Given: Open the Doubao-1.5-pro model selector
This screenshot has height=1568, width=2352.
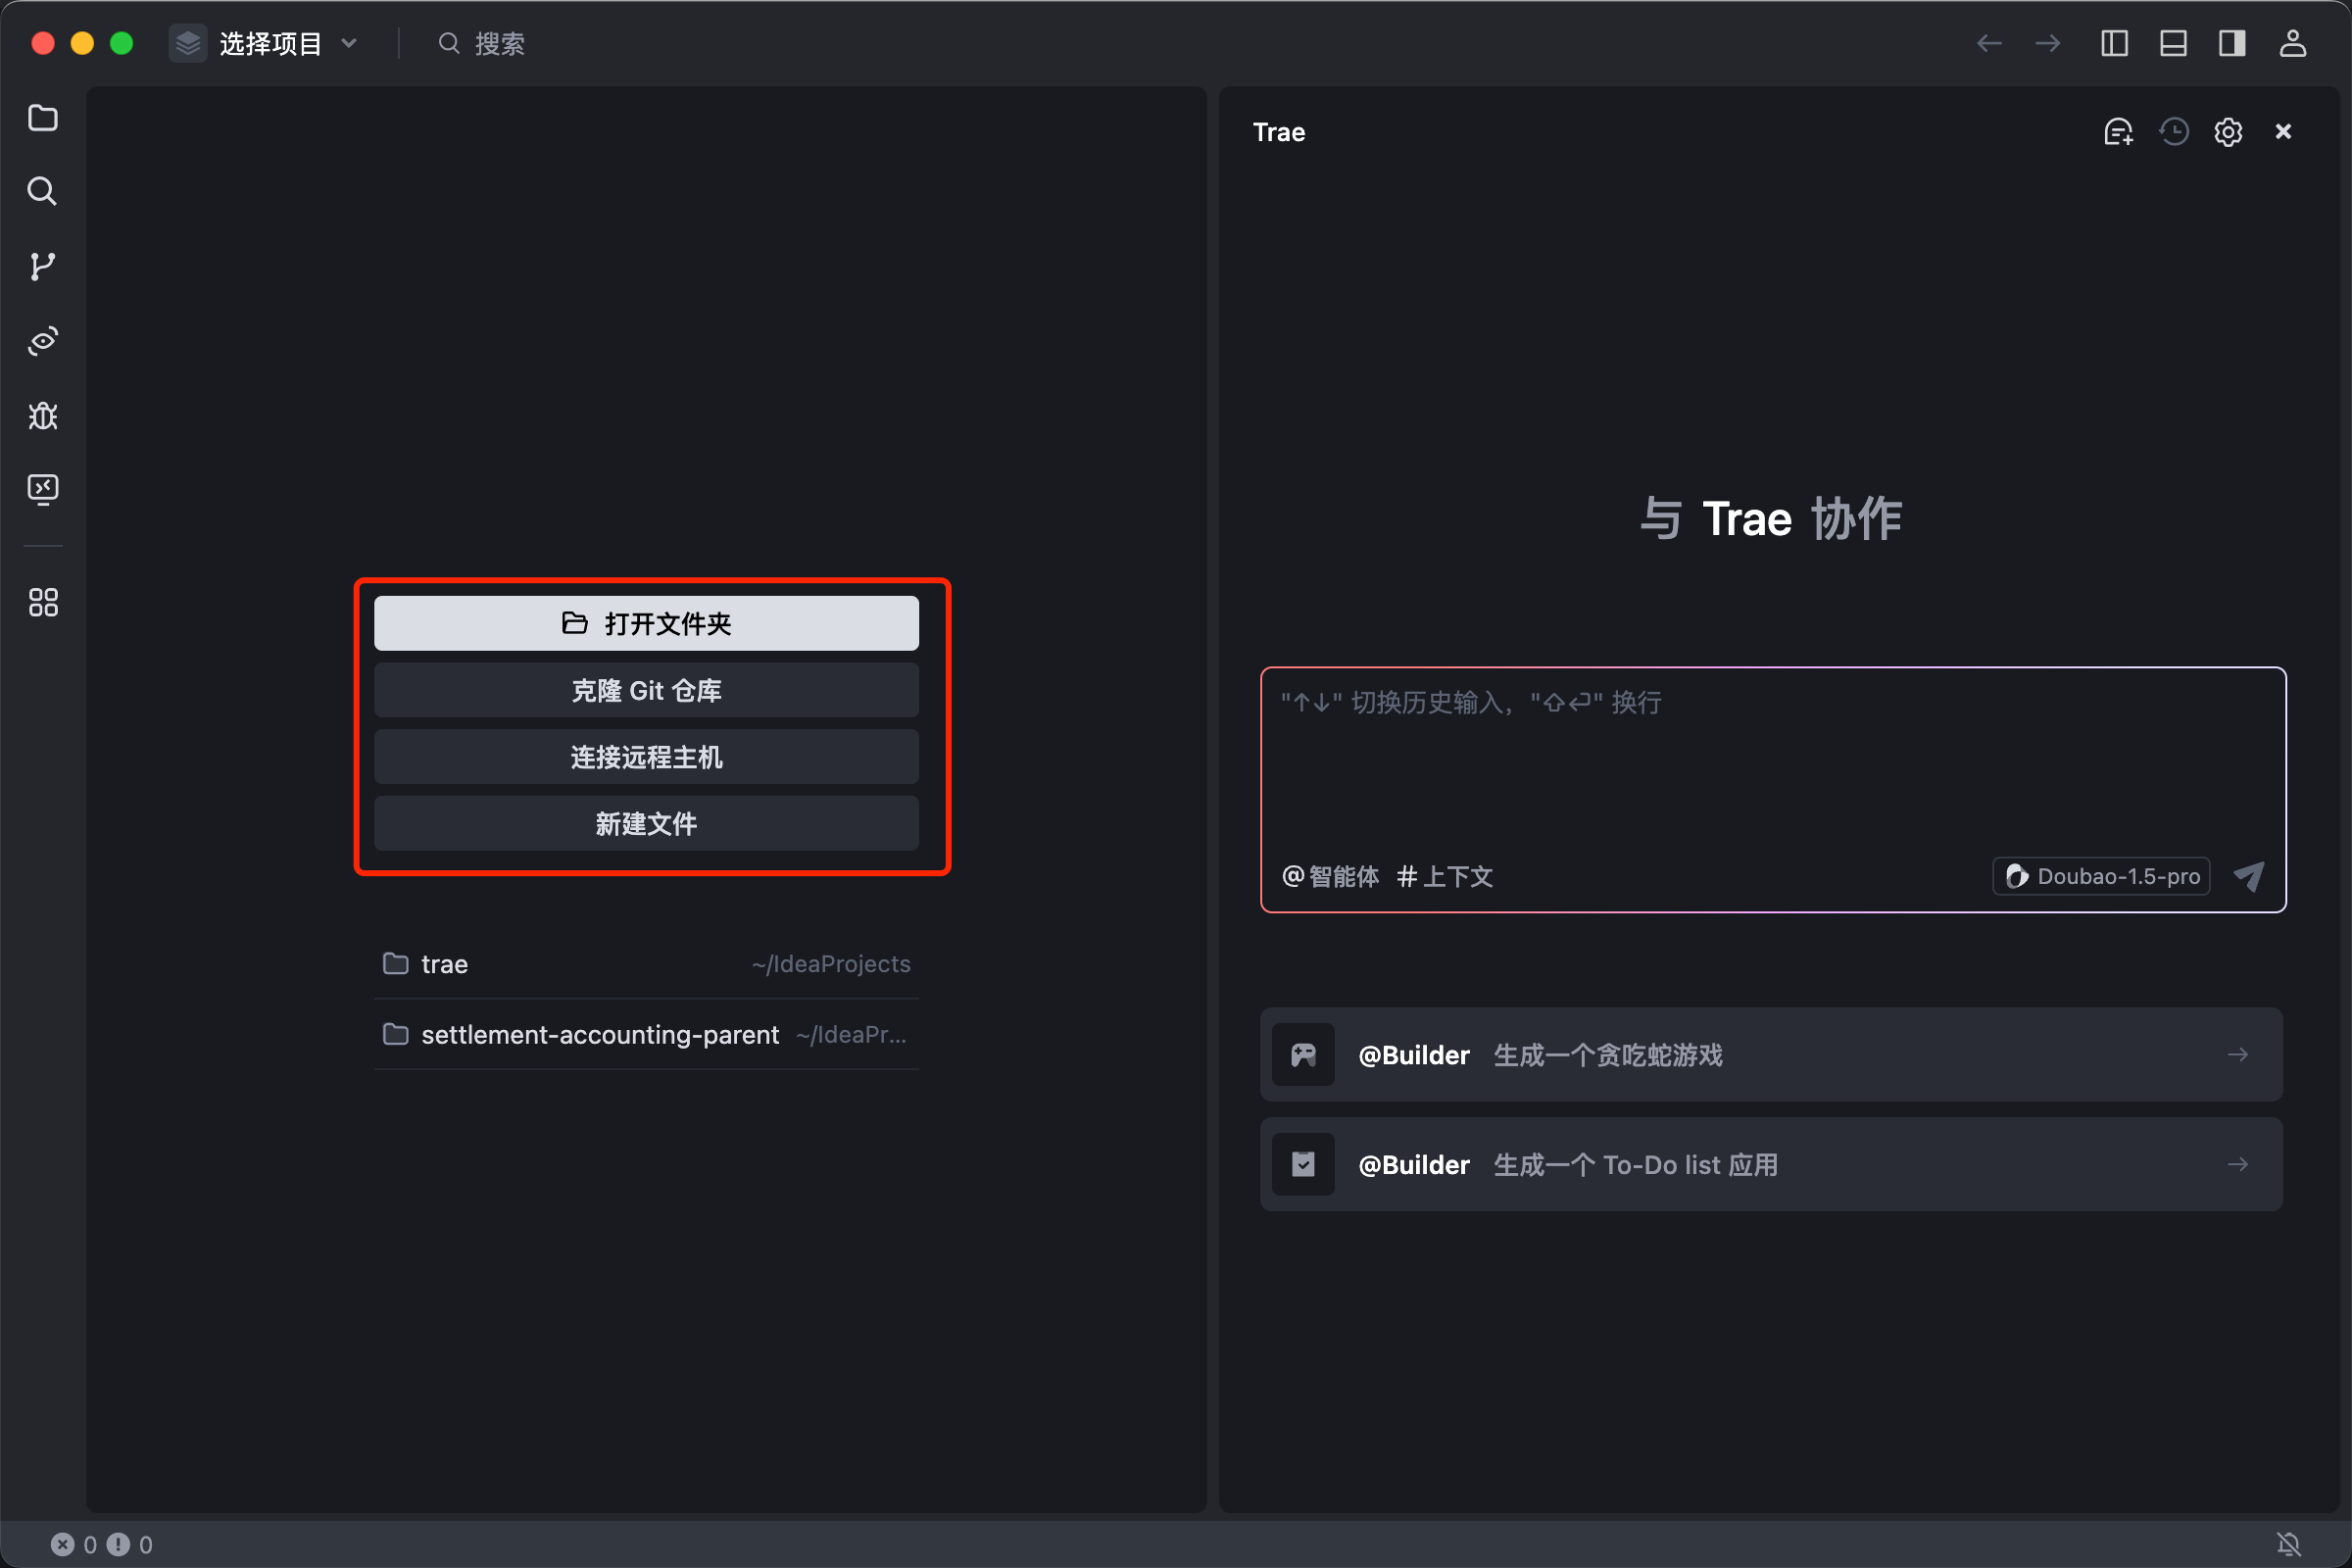Looking at the screenshot, I should 2101,876.
